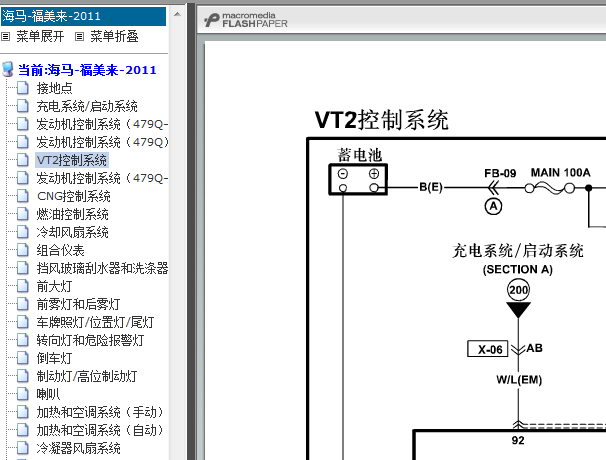Image resolution: width=606 pixels, height=460 pixels.
Task: Open CNG控制系统 entry
Action: click(x=73, y=196)
